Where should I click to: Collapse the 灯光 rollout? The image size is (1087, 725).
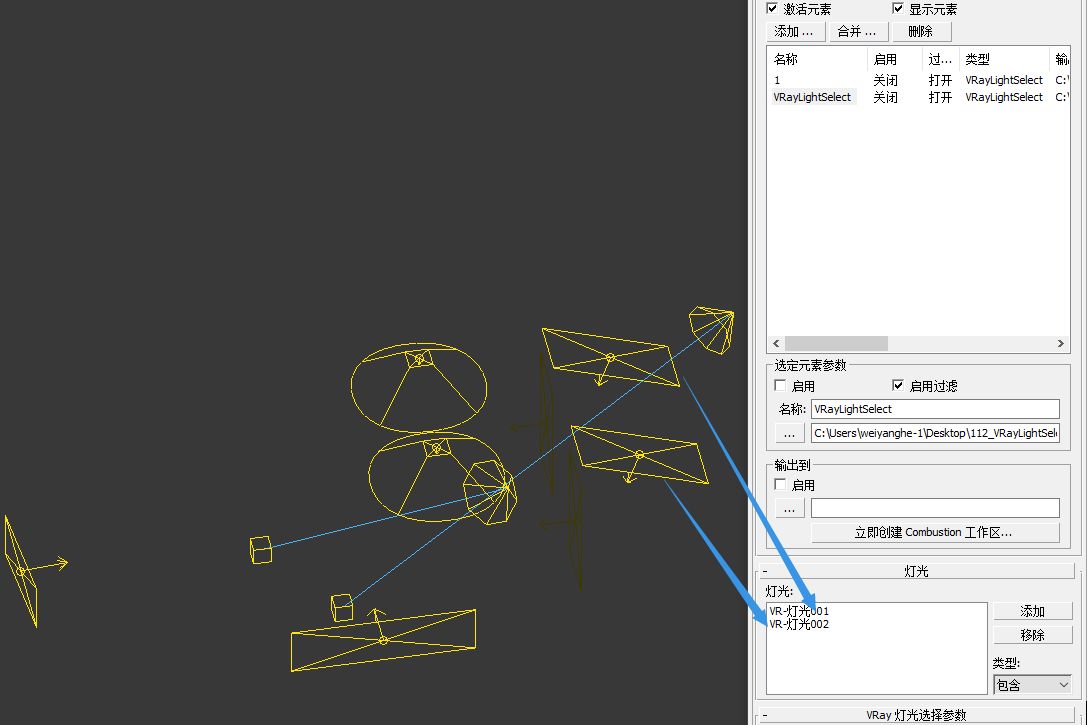coord(917,571)
